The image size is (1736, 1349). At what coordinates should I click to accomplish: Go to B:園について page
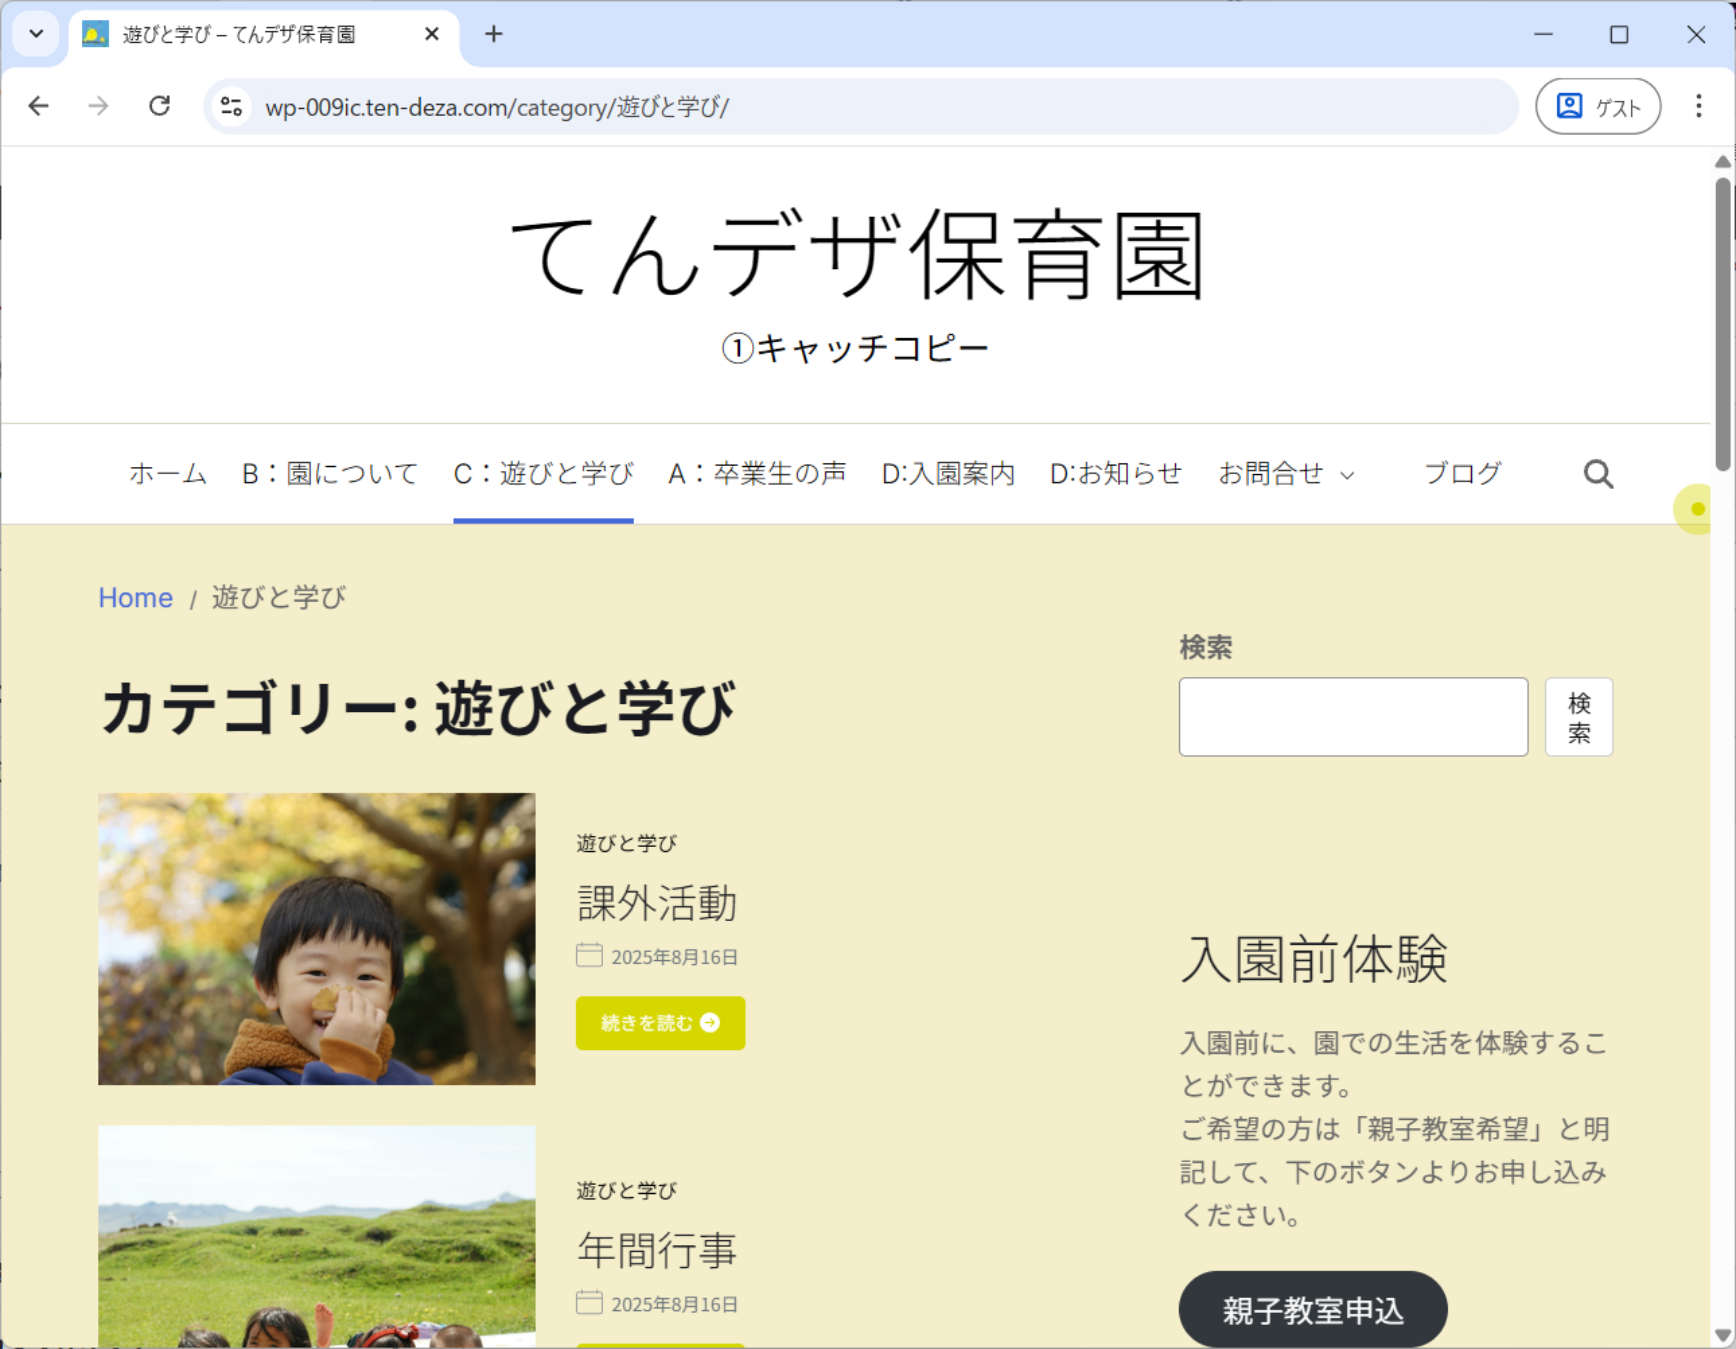tap(330, 474)
